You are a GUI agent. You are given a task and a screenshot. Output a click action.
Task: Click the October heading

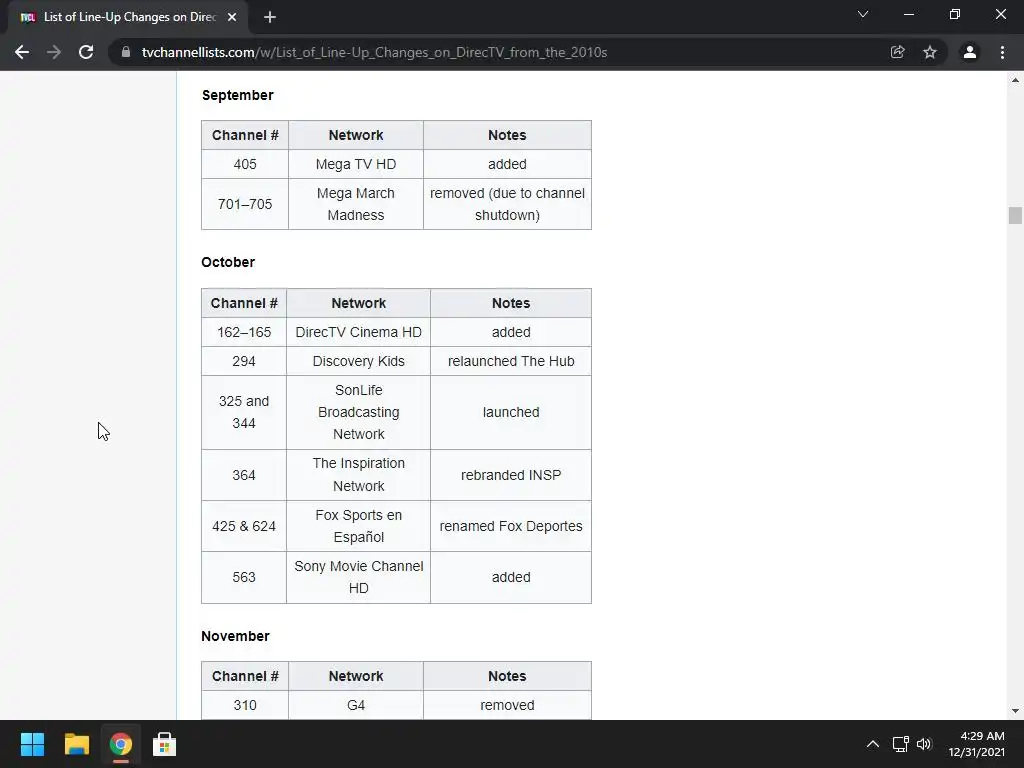tap(228, 263)
